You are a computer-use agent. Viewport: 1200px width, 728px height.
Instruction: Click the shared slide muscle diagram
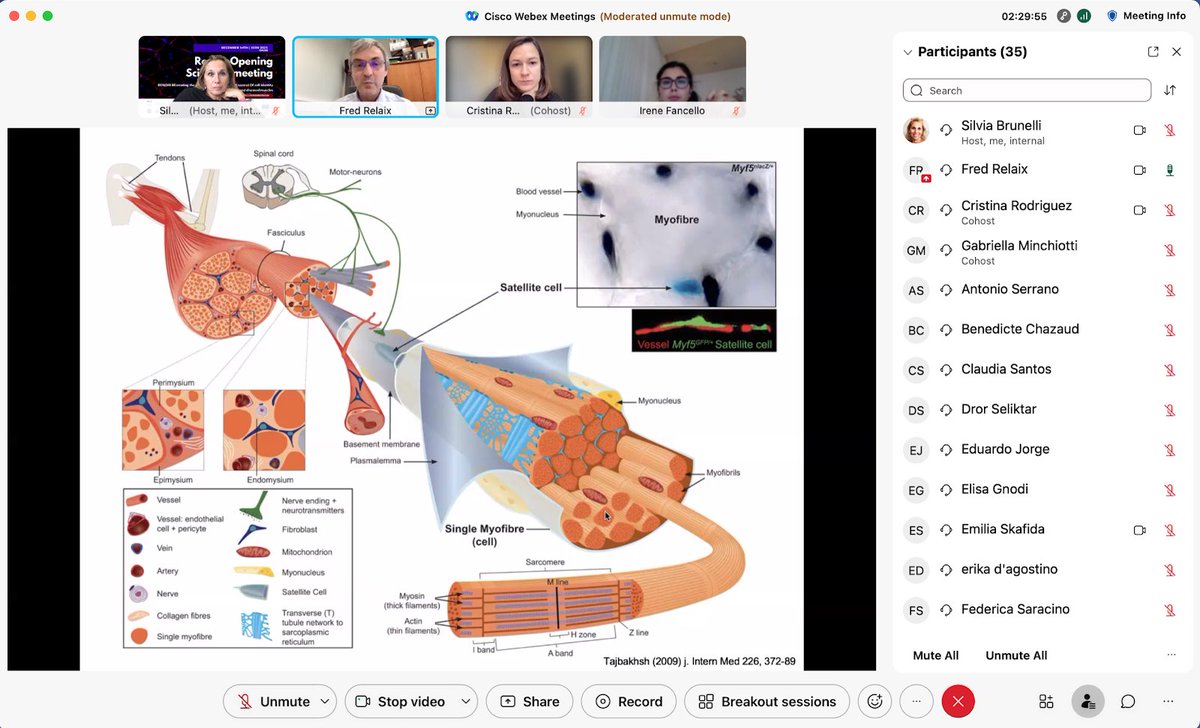[x=441, y=399]
